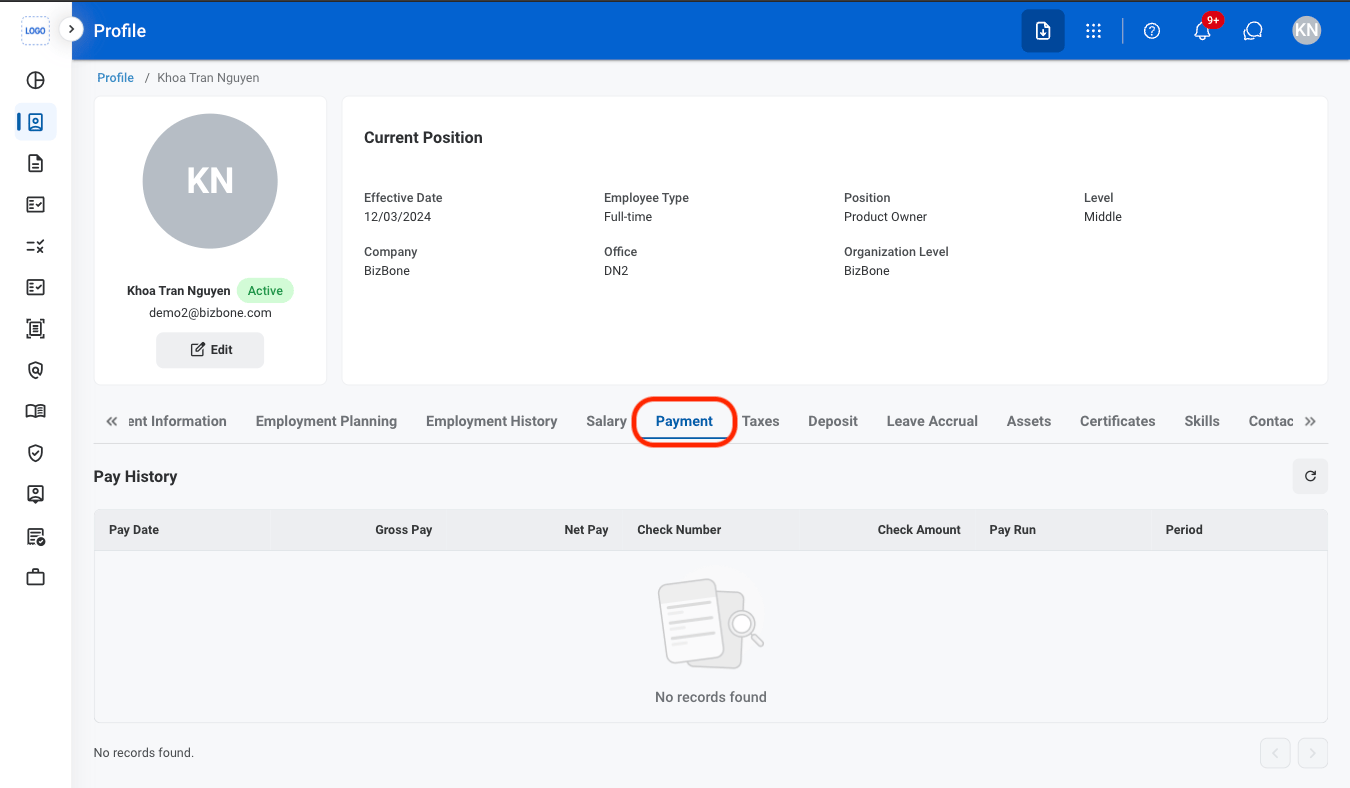Open the document with check badge sidebar icon
Image resolution: width=1350 pixels, height=788 pixels.
(x=35, y=536)
